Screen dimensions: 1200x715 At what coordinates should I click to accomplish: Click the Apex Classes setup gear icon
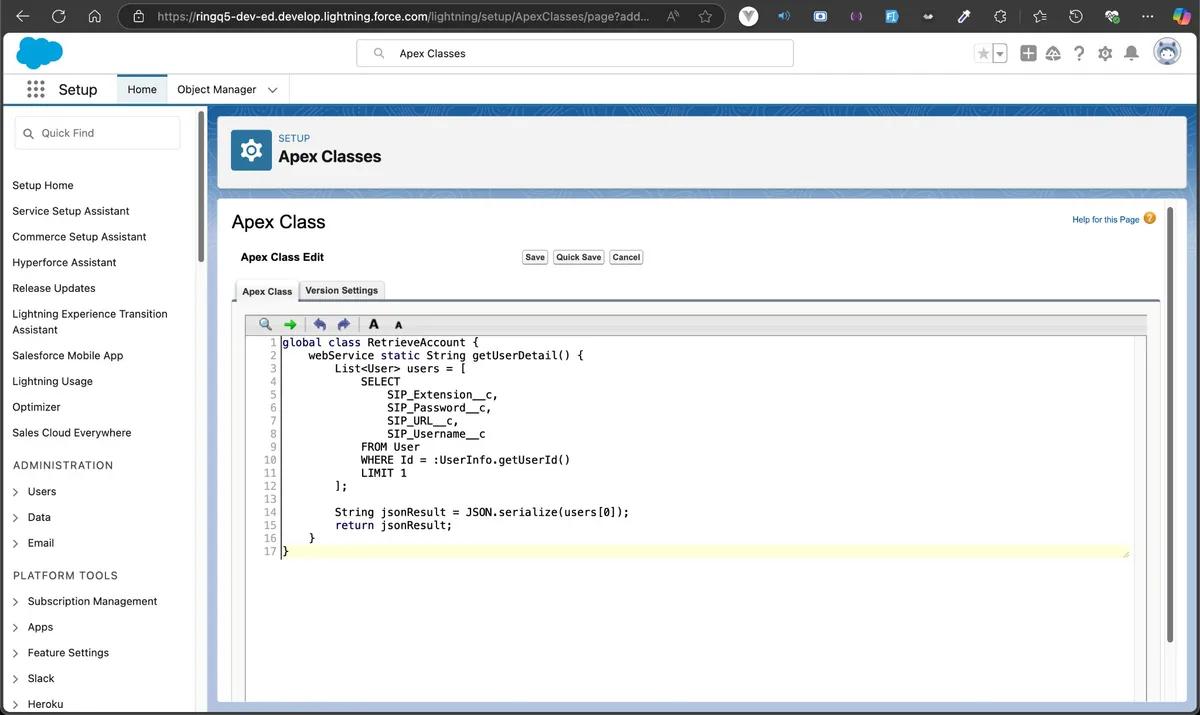point(251,150)
